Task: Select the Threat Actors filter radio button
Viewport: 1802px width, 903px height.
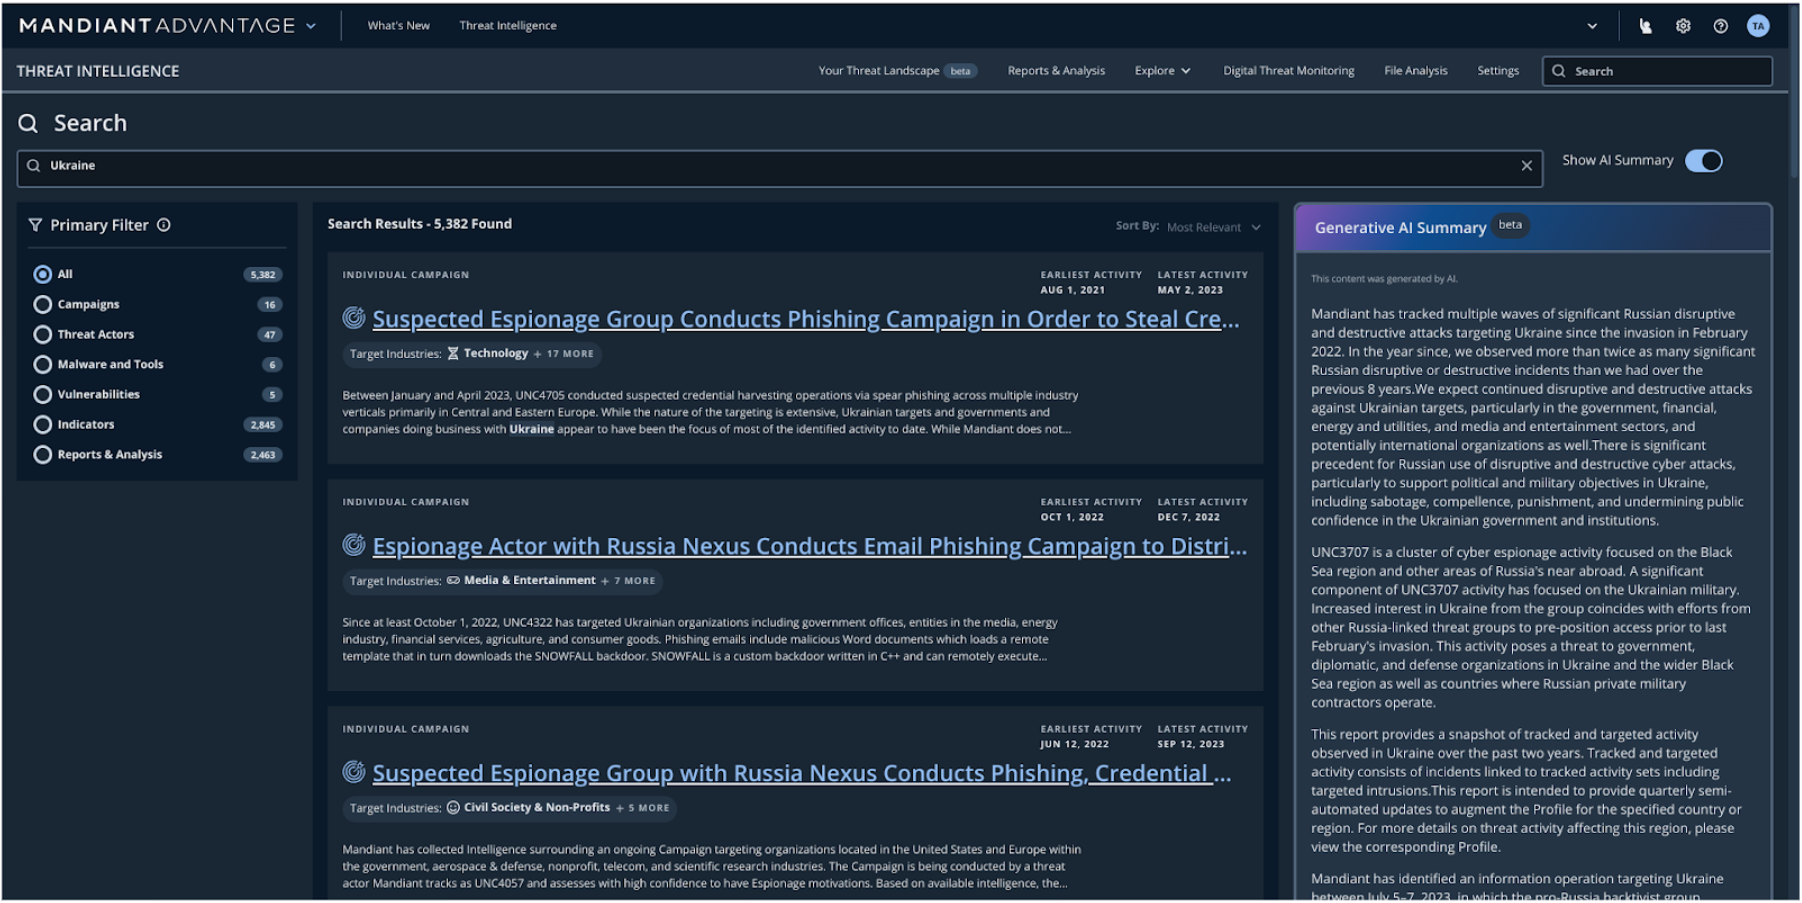Action: tap(43, 334)
